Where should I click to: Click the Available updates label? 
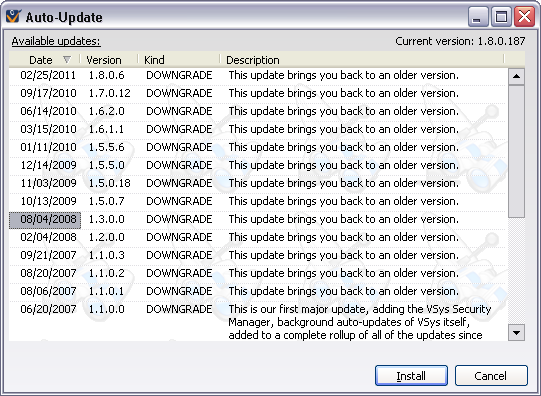56,41
